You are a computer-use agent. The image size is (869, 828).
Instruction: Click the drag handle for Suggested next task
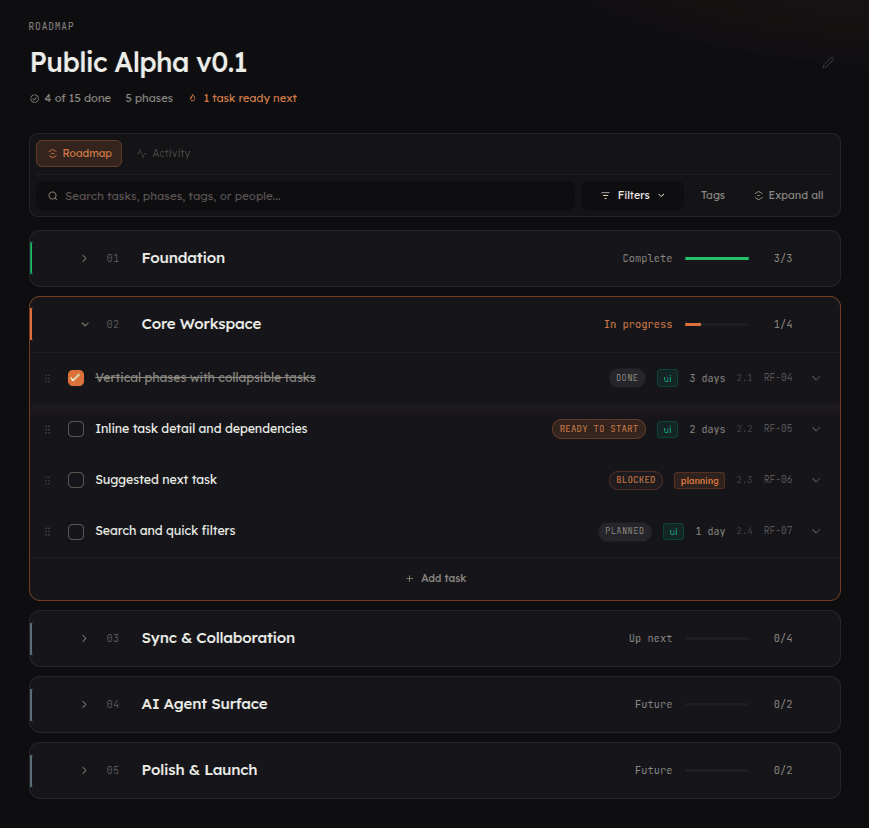click(x=48, y=480)
